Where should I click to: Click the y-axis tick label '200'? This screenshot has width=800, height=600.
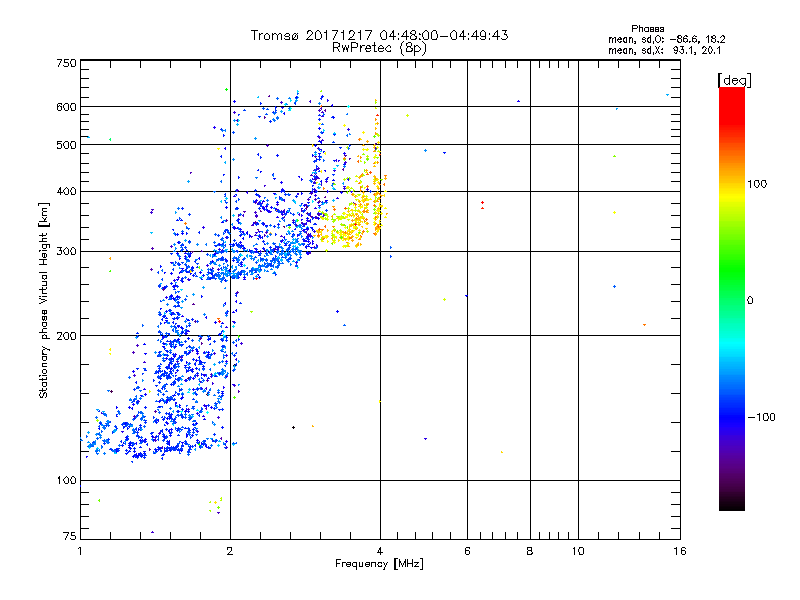(66, 336)
